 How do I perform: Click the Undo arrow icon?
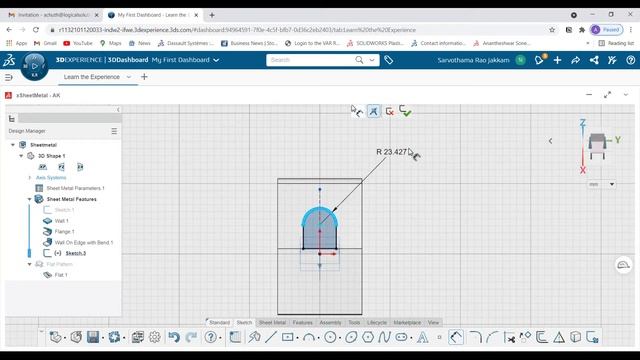click(x=174, y=337)
